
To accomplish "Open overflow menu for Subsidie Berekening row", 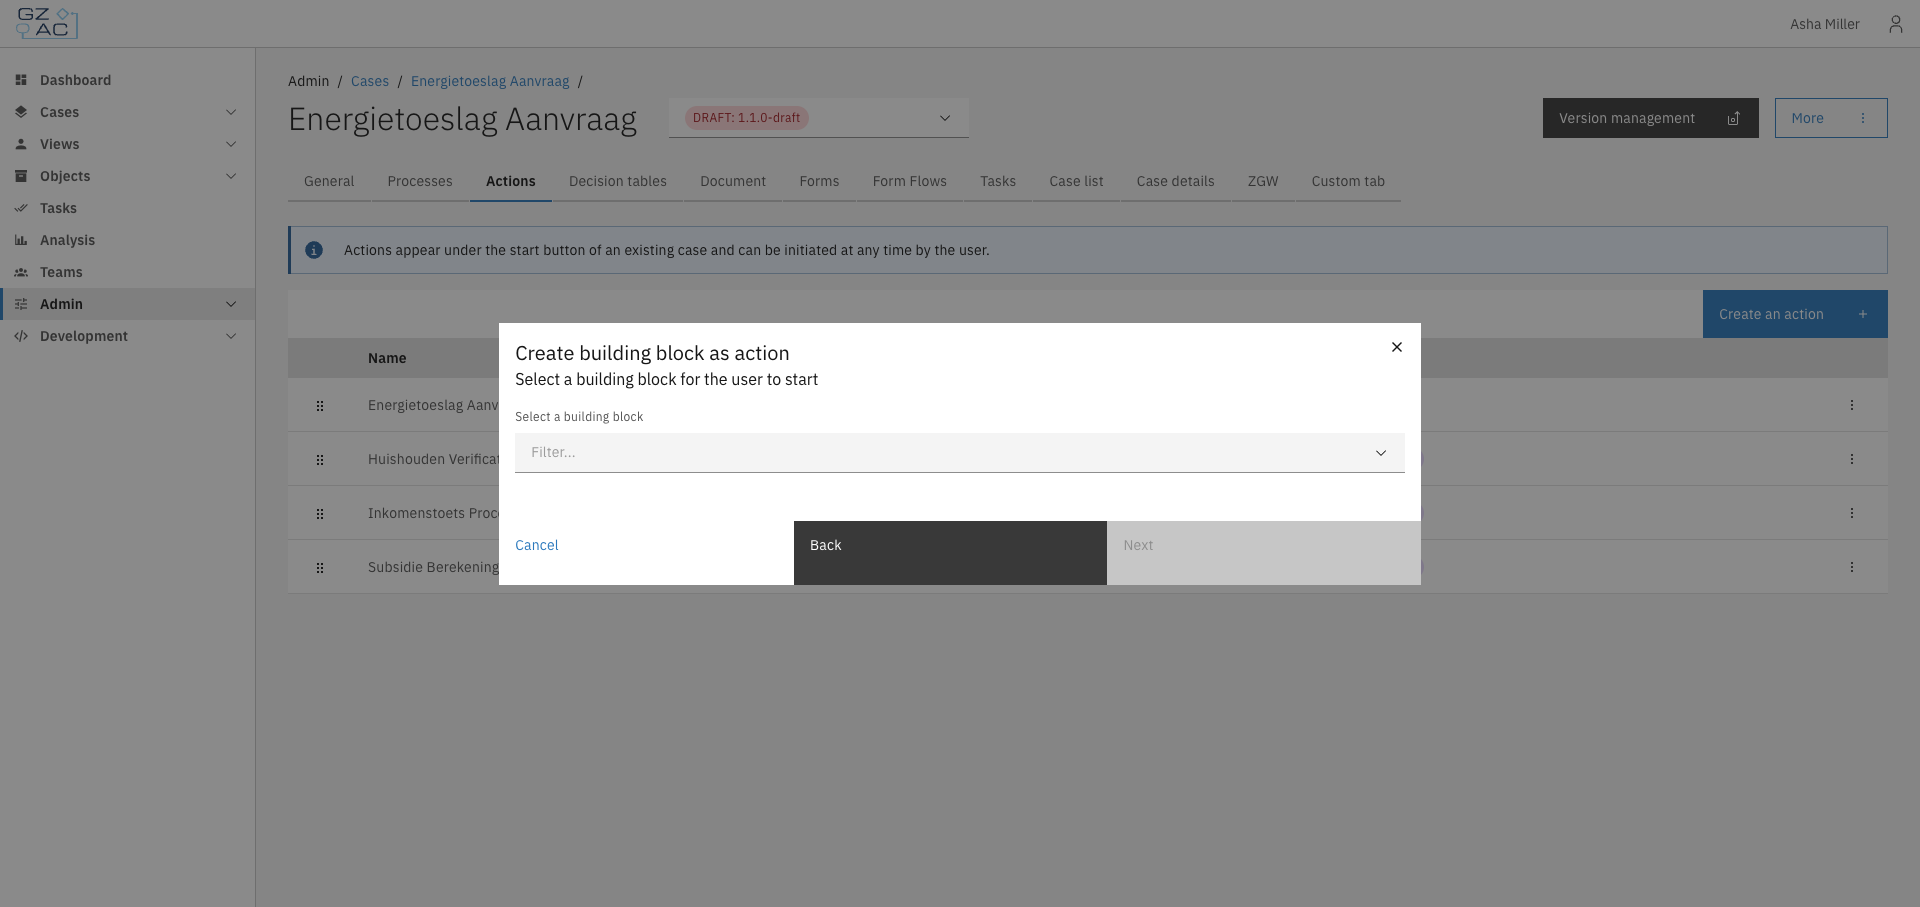I will click(1852, 567).
